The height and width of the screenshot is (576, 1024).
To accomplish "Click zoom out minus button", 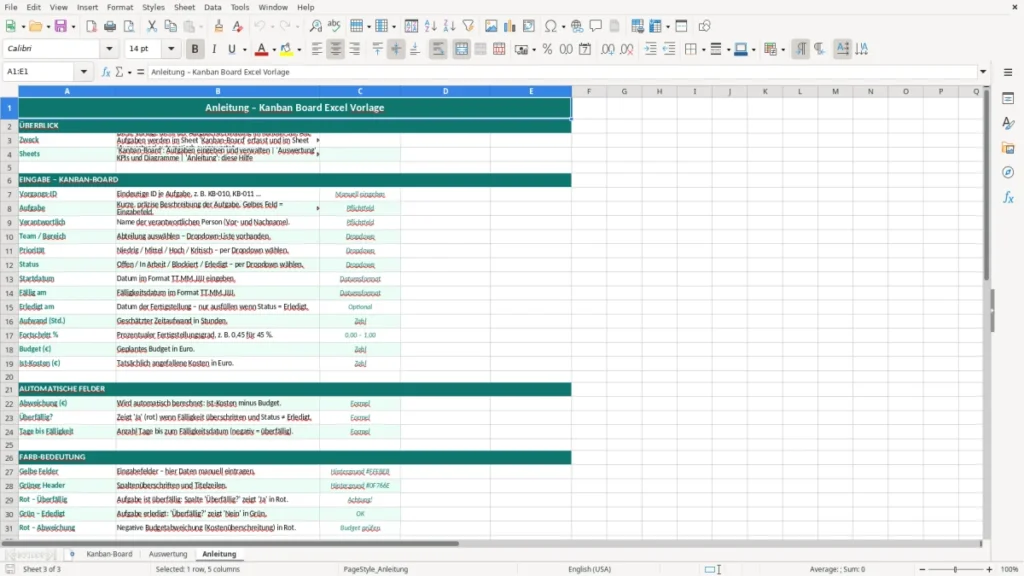I will (x=922, y=569).
